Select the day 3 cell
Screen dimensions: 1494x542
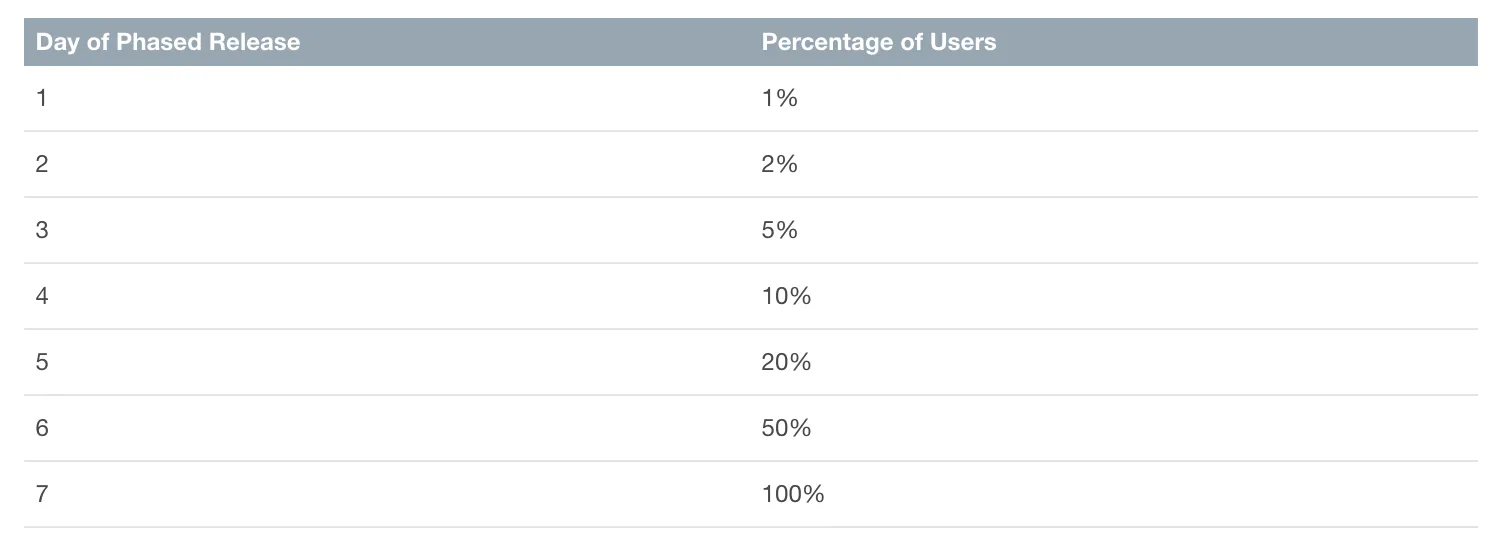[x=41, y=230]
